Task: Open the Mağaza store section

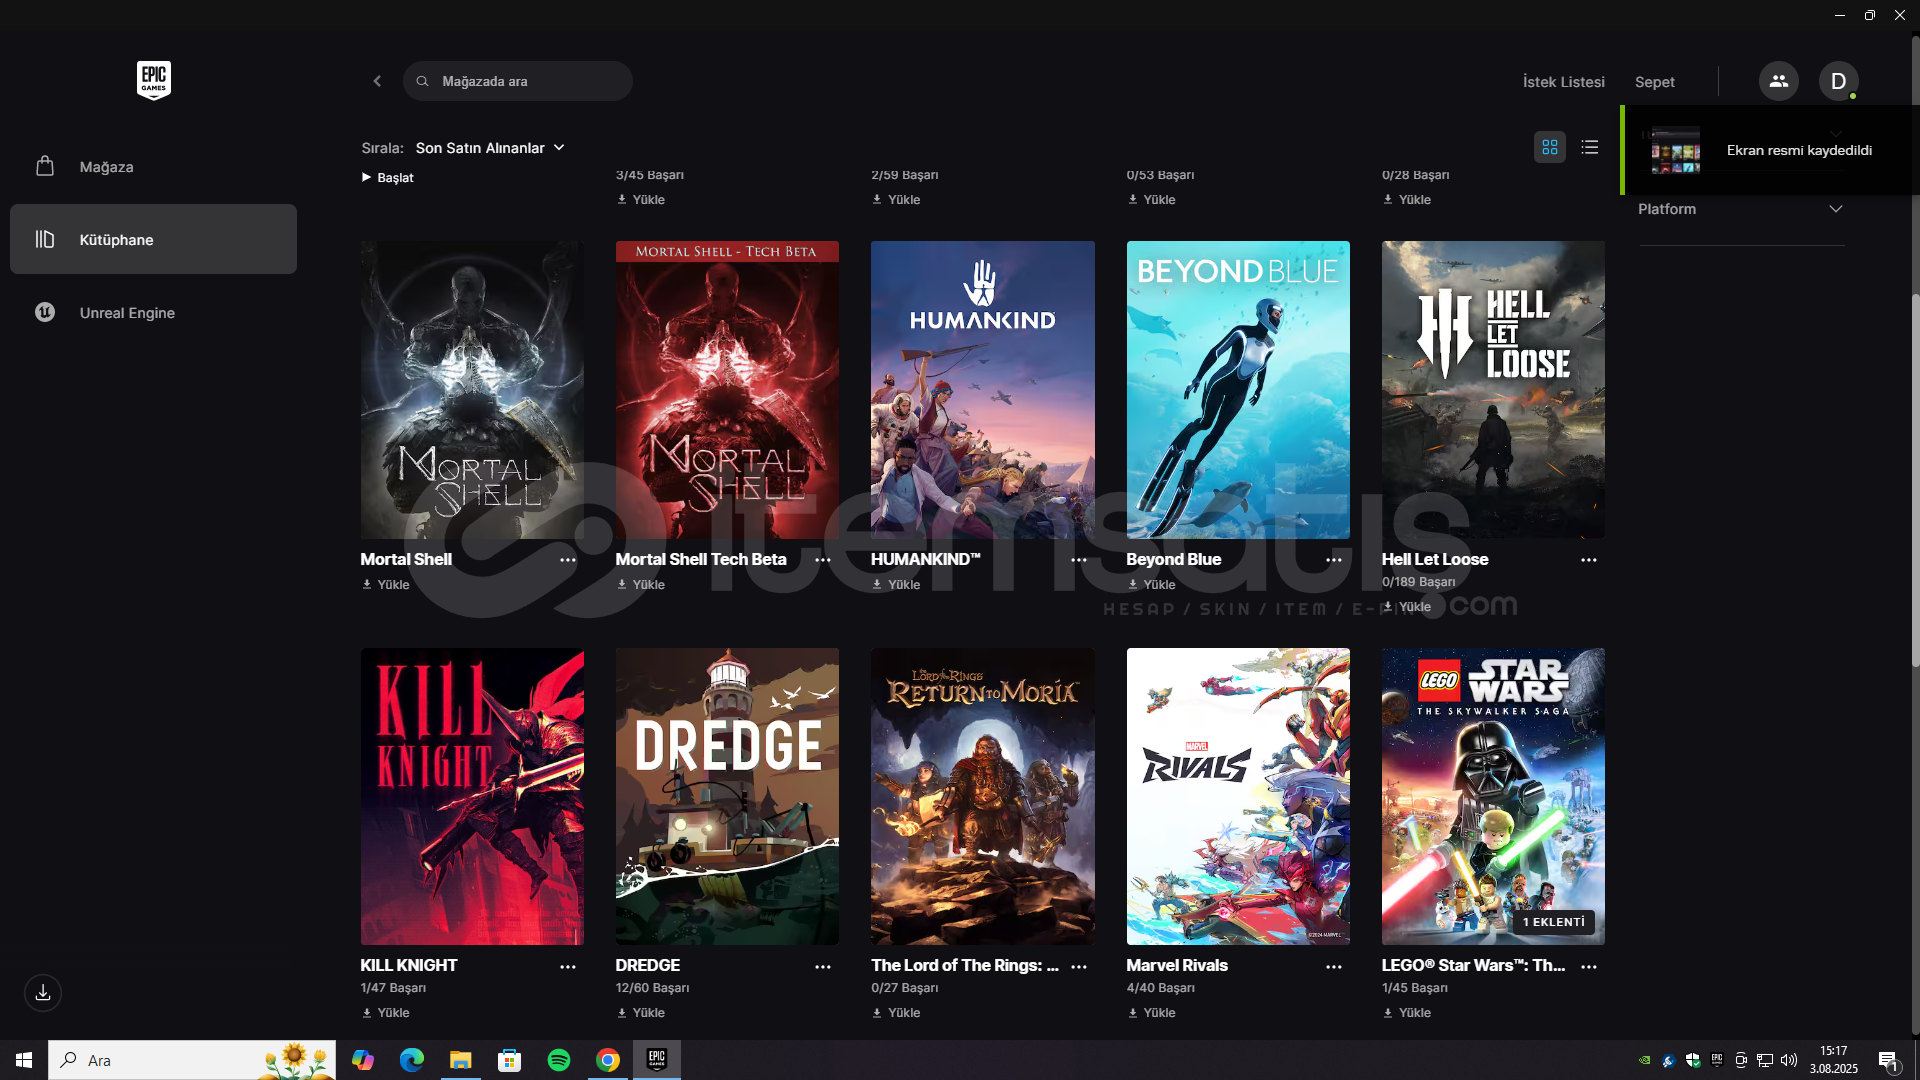Action: tap(153, 167)
